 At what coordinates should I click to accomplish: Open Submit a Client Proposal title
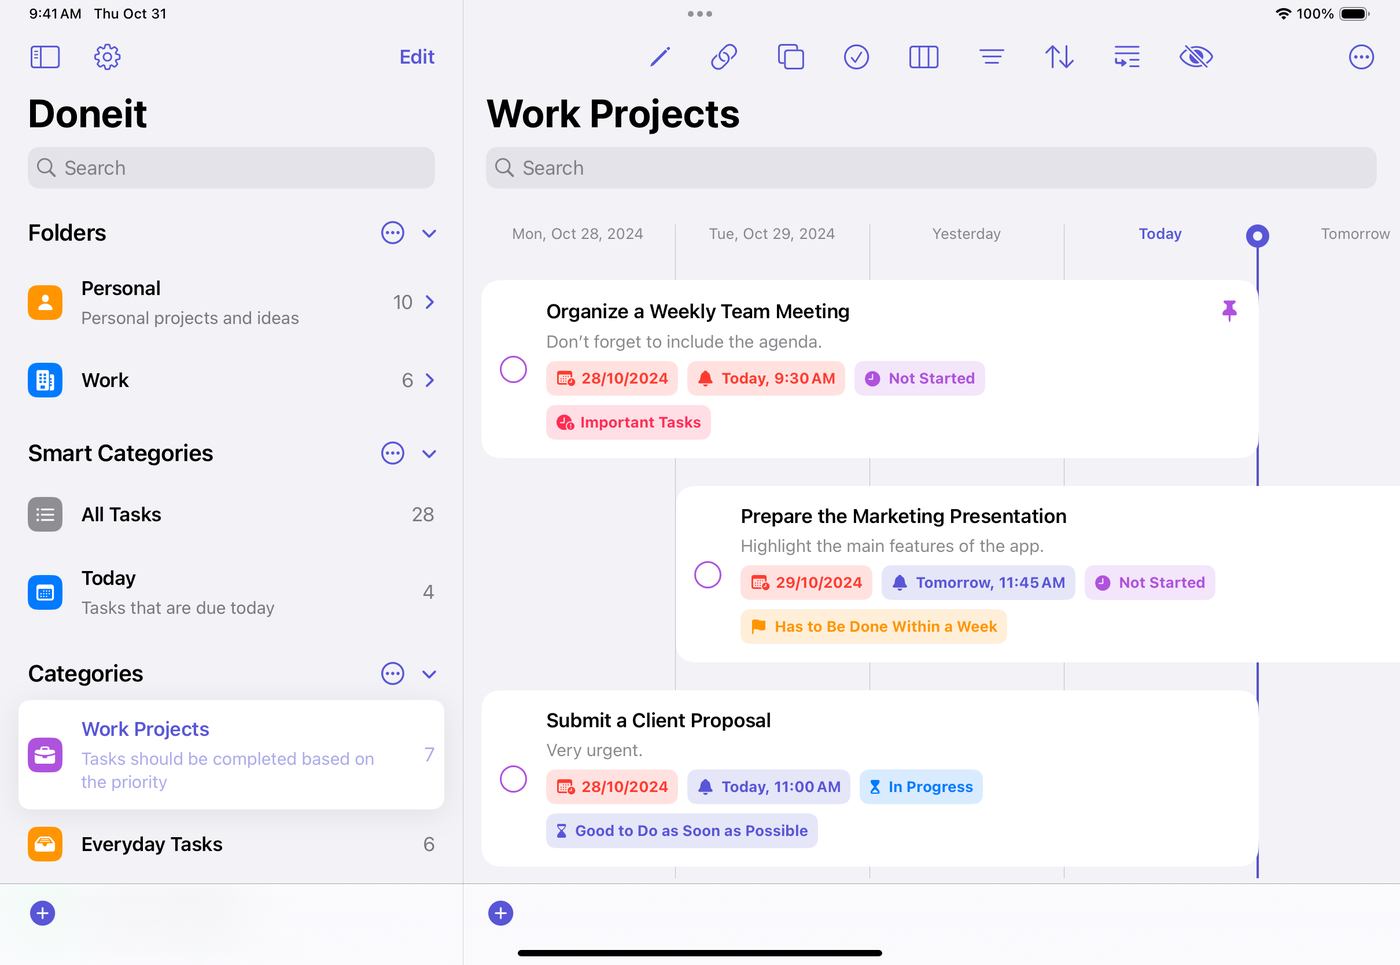[x=658, y=721]
